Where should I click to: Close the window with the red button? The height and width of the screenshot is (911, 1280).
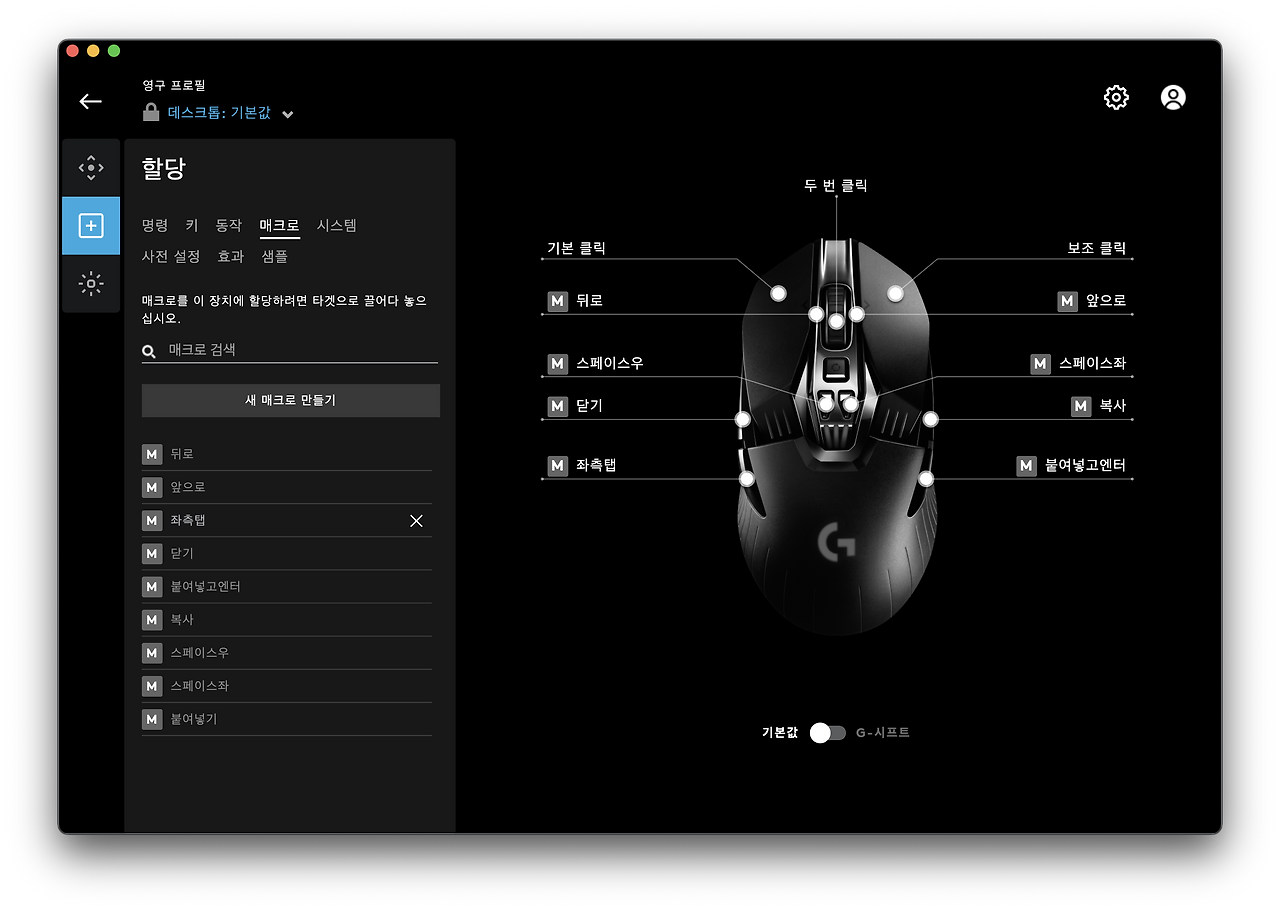(x=73, y=51)
